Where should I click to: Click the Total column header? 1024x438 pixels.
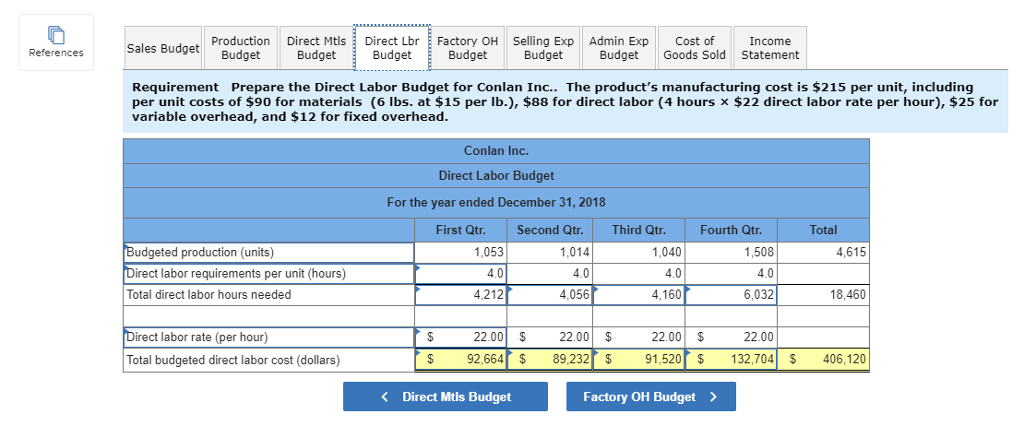[x=823, y=230]
